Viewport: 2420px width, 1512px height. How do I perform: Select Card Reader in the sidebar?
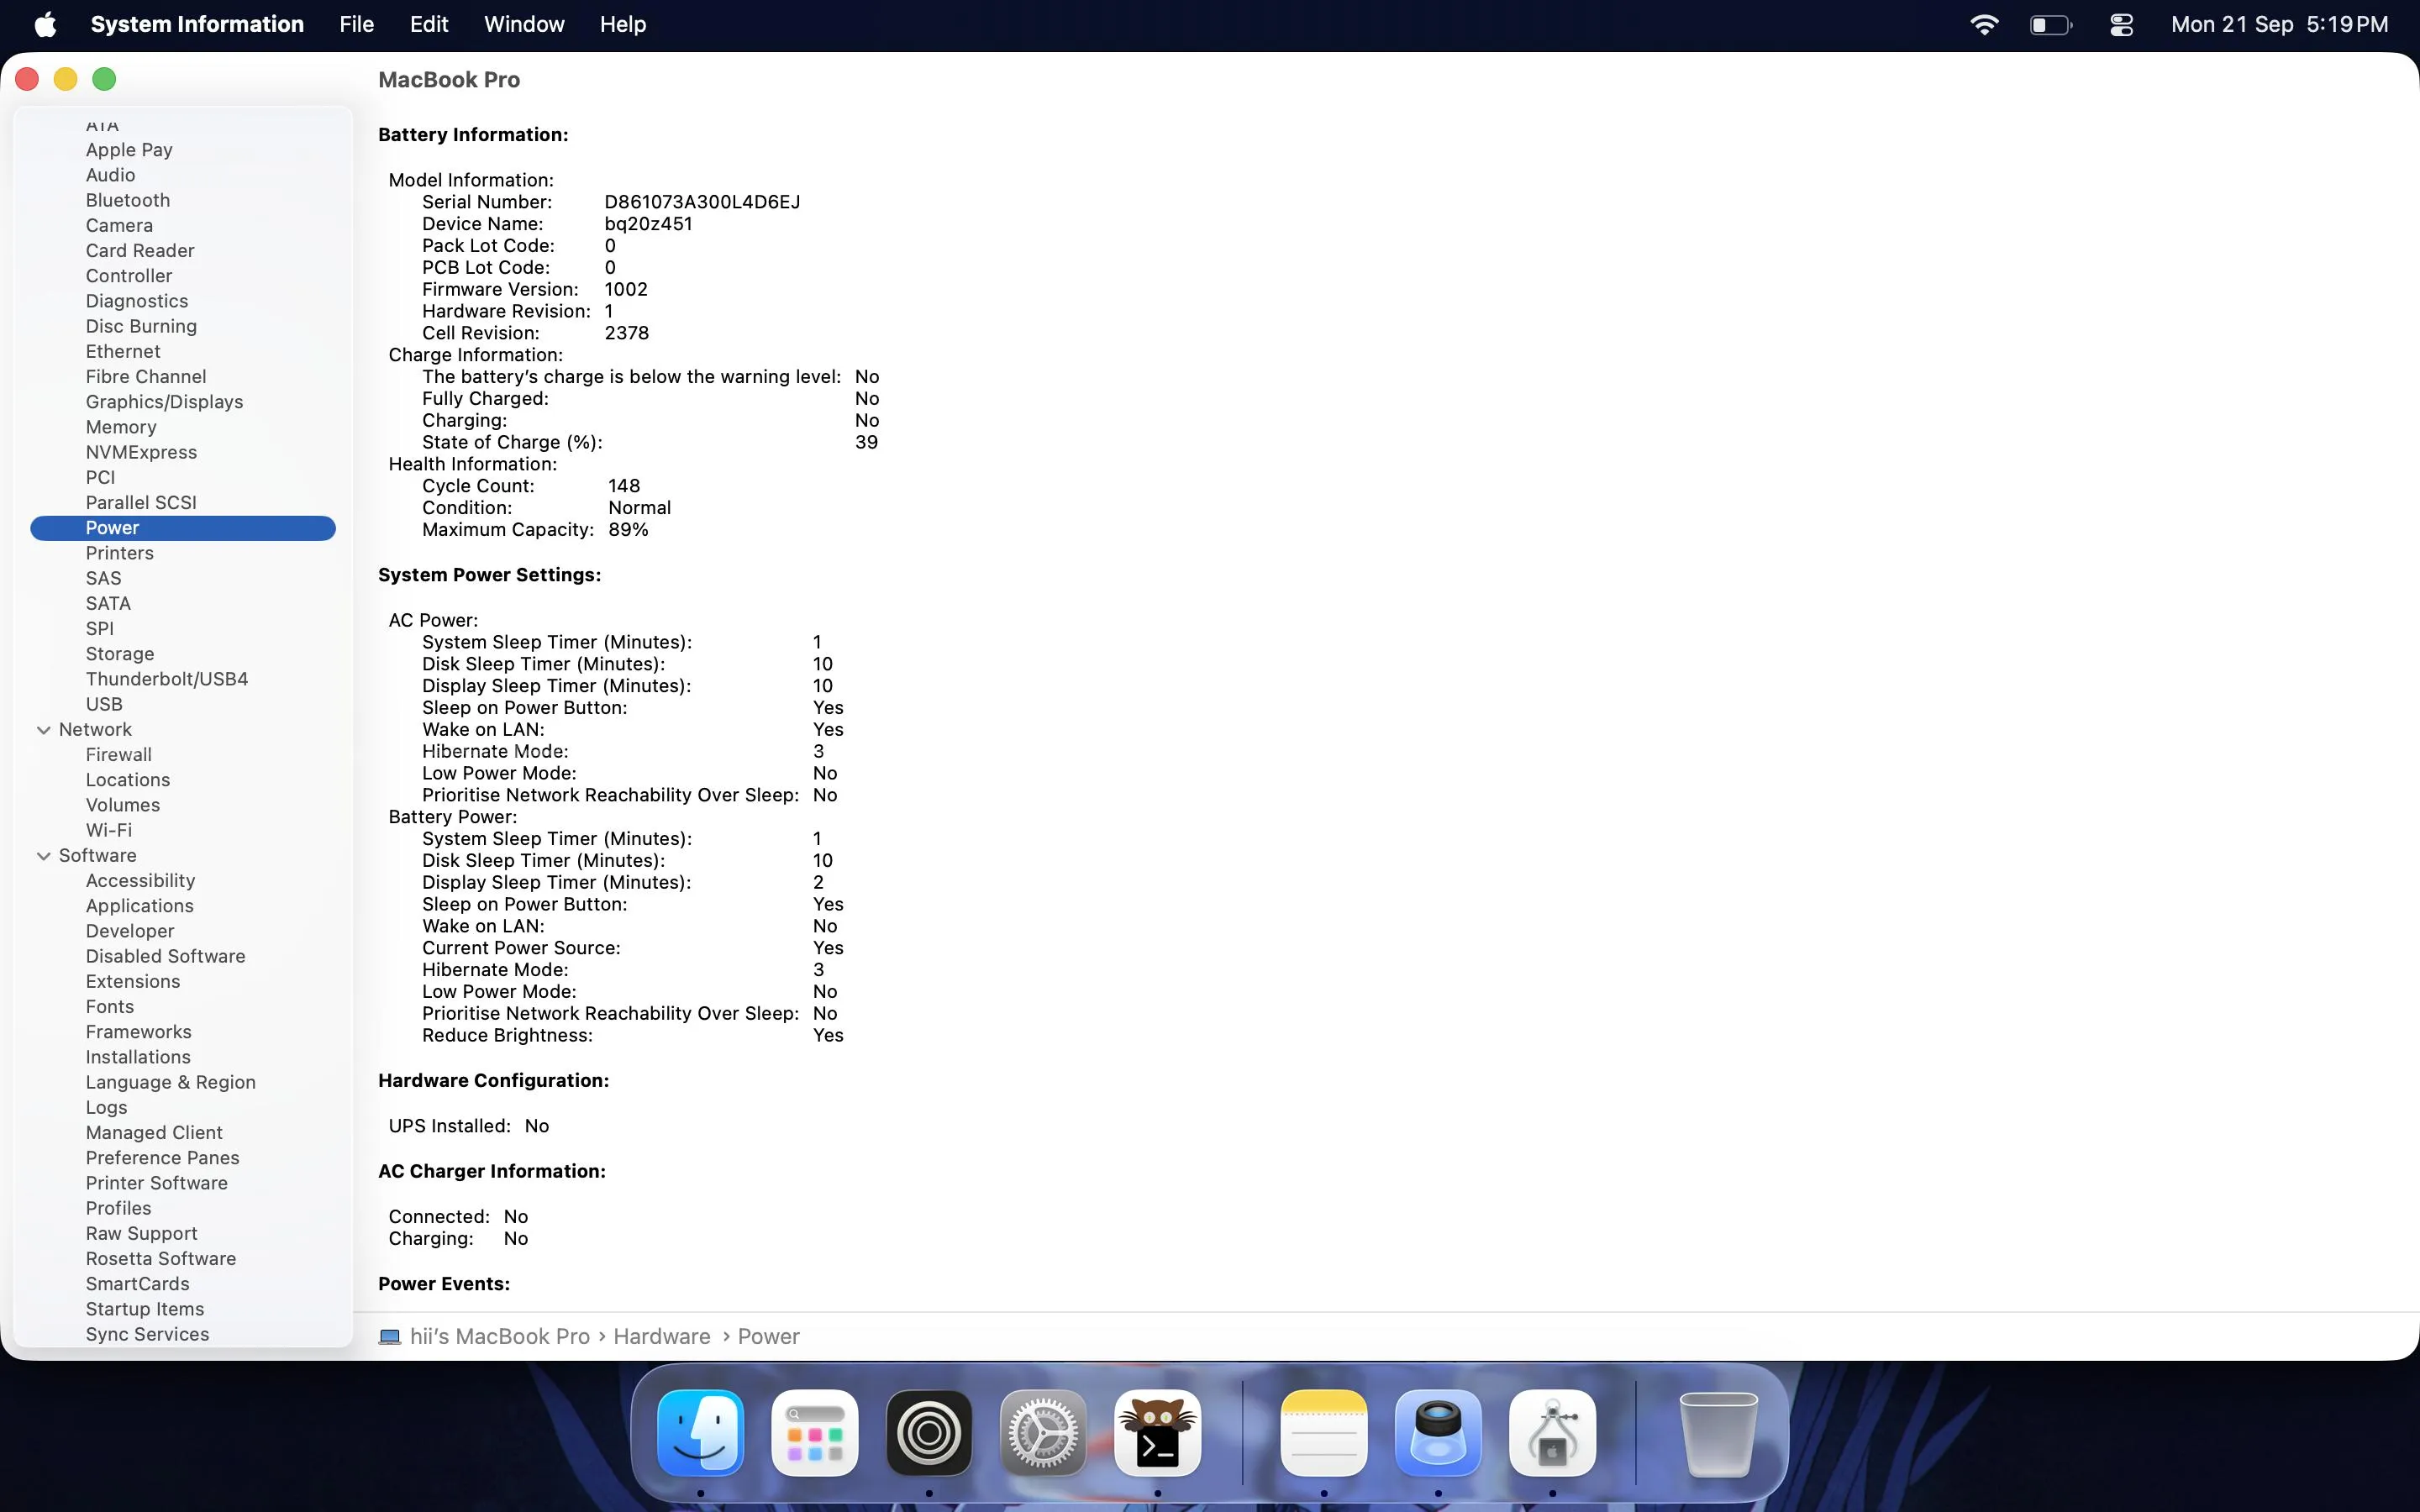point(140,250)
